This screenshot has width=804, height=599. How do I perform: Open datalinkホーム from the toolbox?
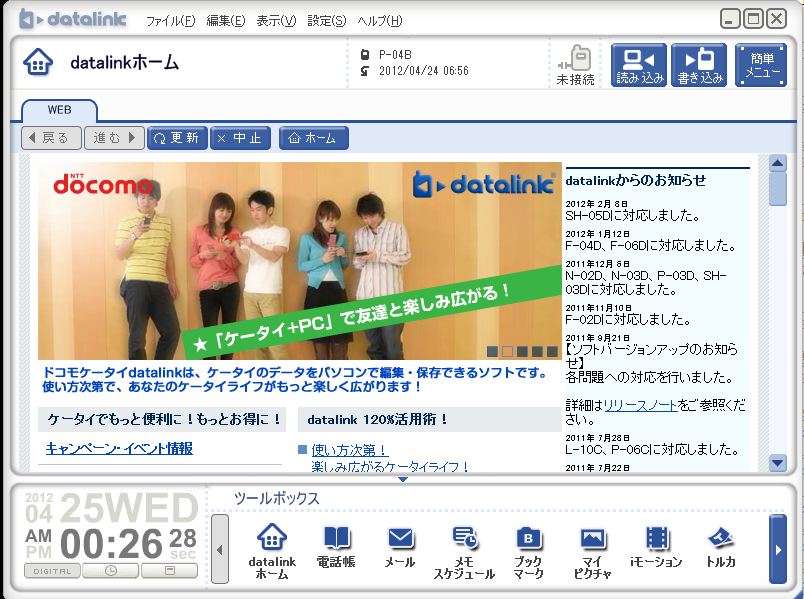272,551
